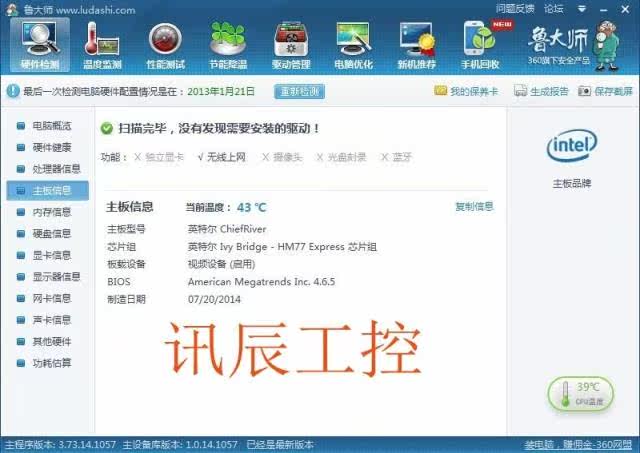Open the 新机推荐 new PC recommendation icon

[417, 44]
